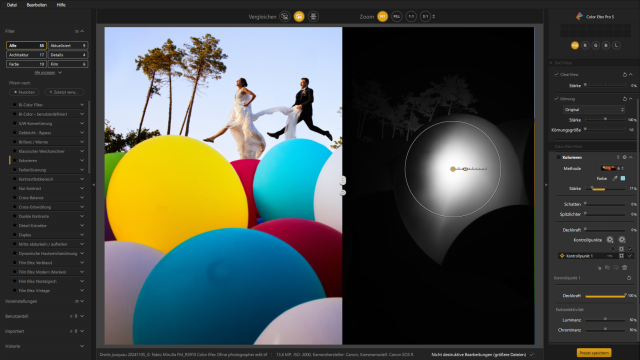Viewport: 640px width, 360px height.
Task: Show the luminance (L) histogram channel
Action: tap(616, 45)
